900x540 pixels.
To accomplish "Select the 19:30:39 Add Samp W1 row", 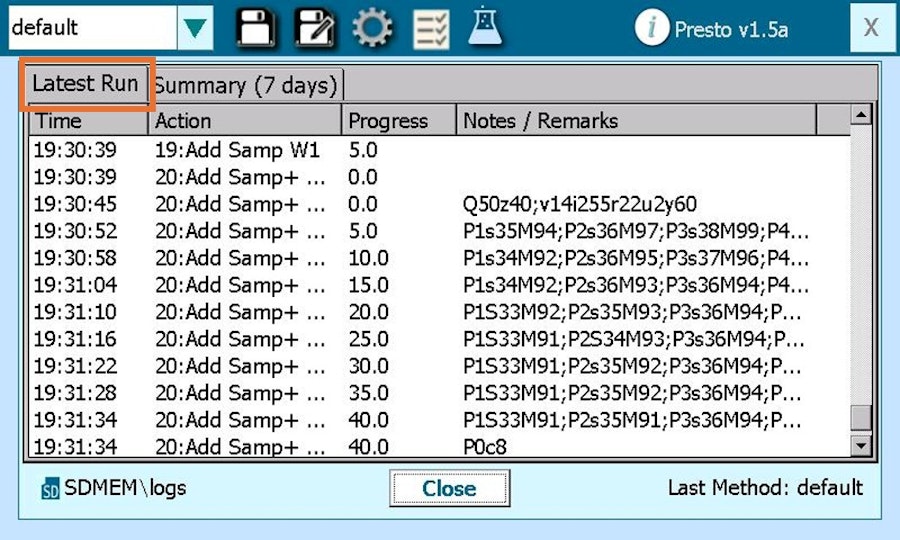I will pyautogui.click(x=439, y=150).
